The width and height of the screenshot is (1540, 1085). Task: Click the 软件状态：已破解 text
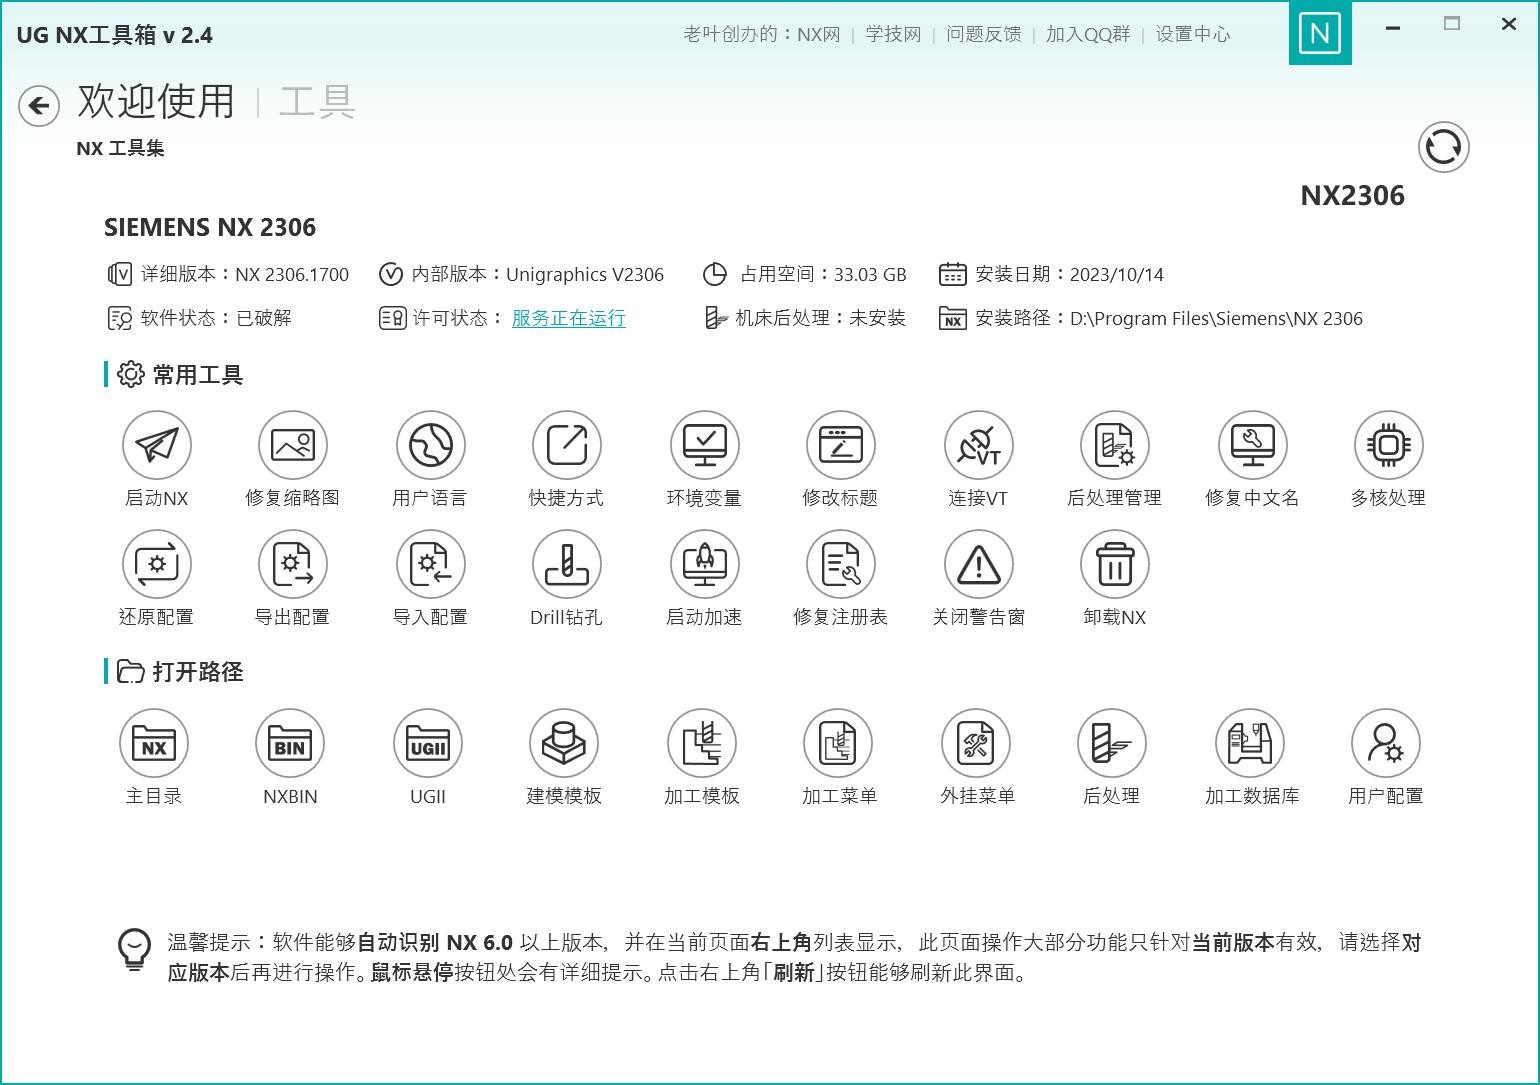click(216, 318)
